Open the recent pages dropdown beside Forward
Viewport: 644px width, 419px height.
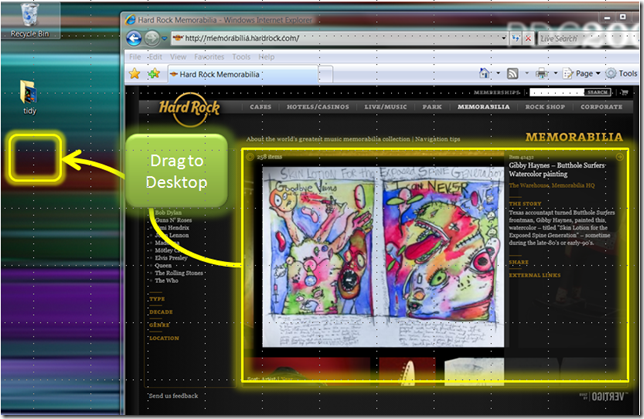coord(164,39)
